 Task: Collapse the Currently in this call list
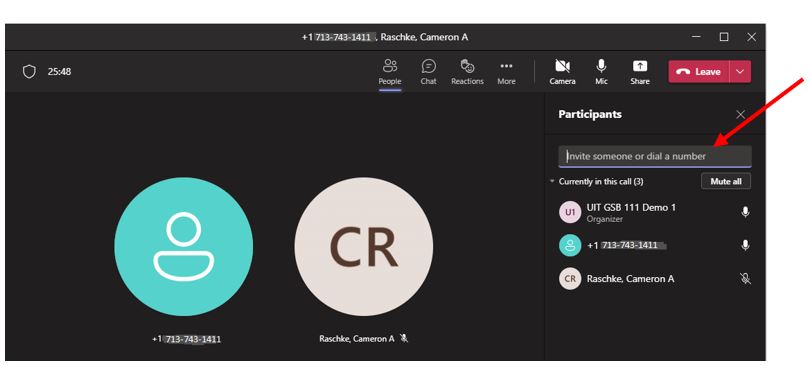[552, 182]
